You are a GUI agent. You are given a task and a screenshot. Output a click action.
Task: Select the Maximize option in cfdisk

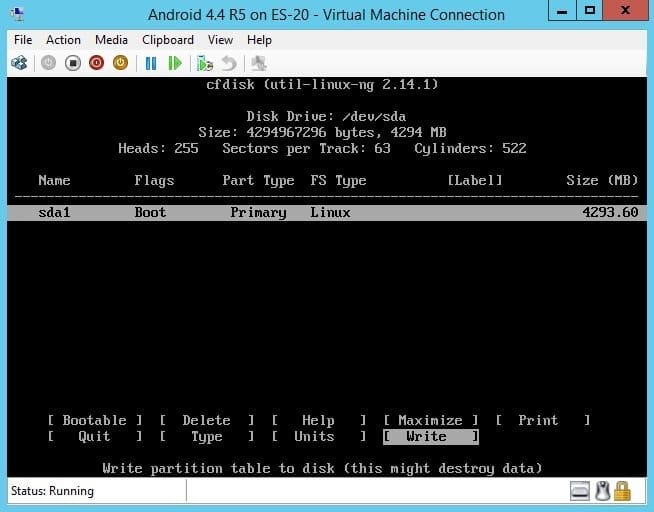431,420
